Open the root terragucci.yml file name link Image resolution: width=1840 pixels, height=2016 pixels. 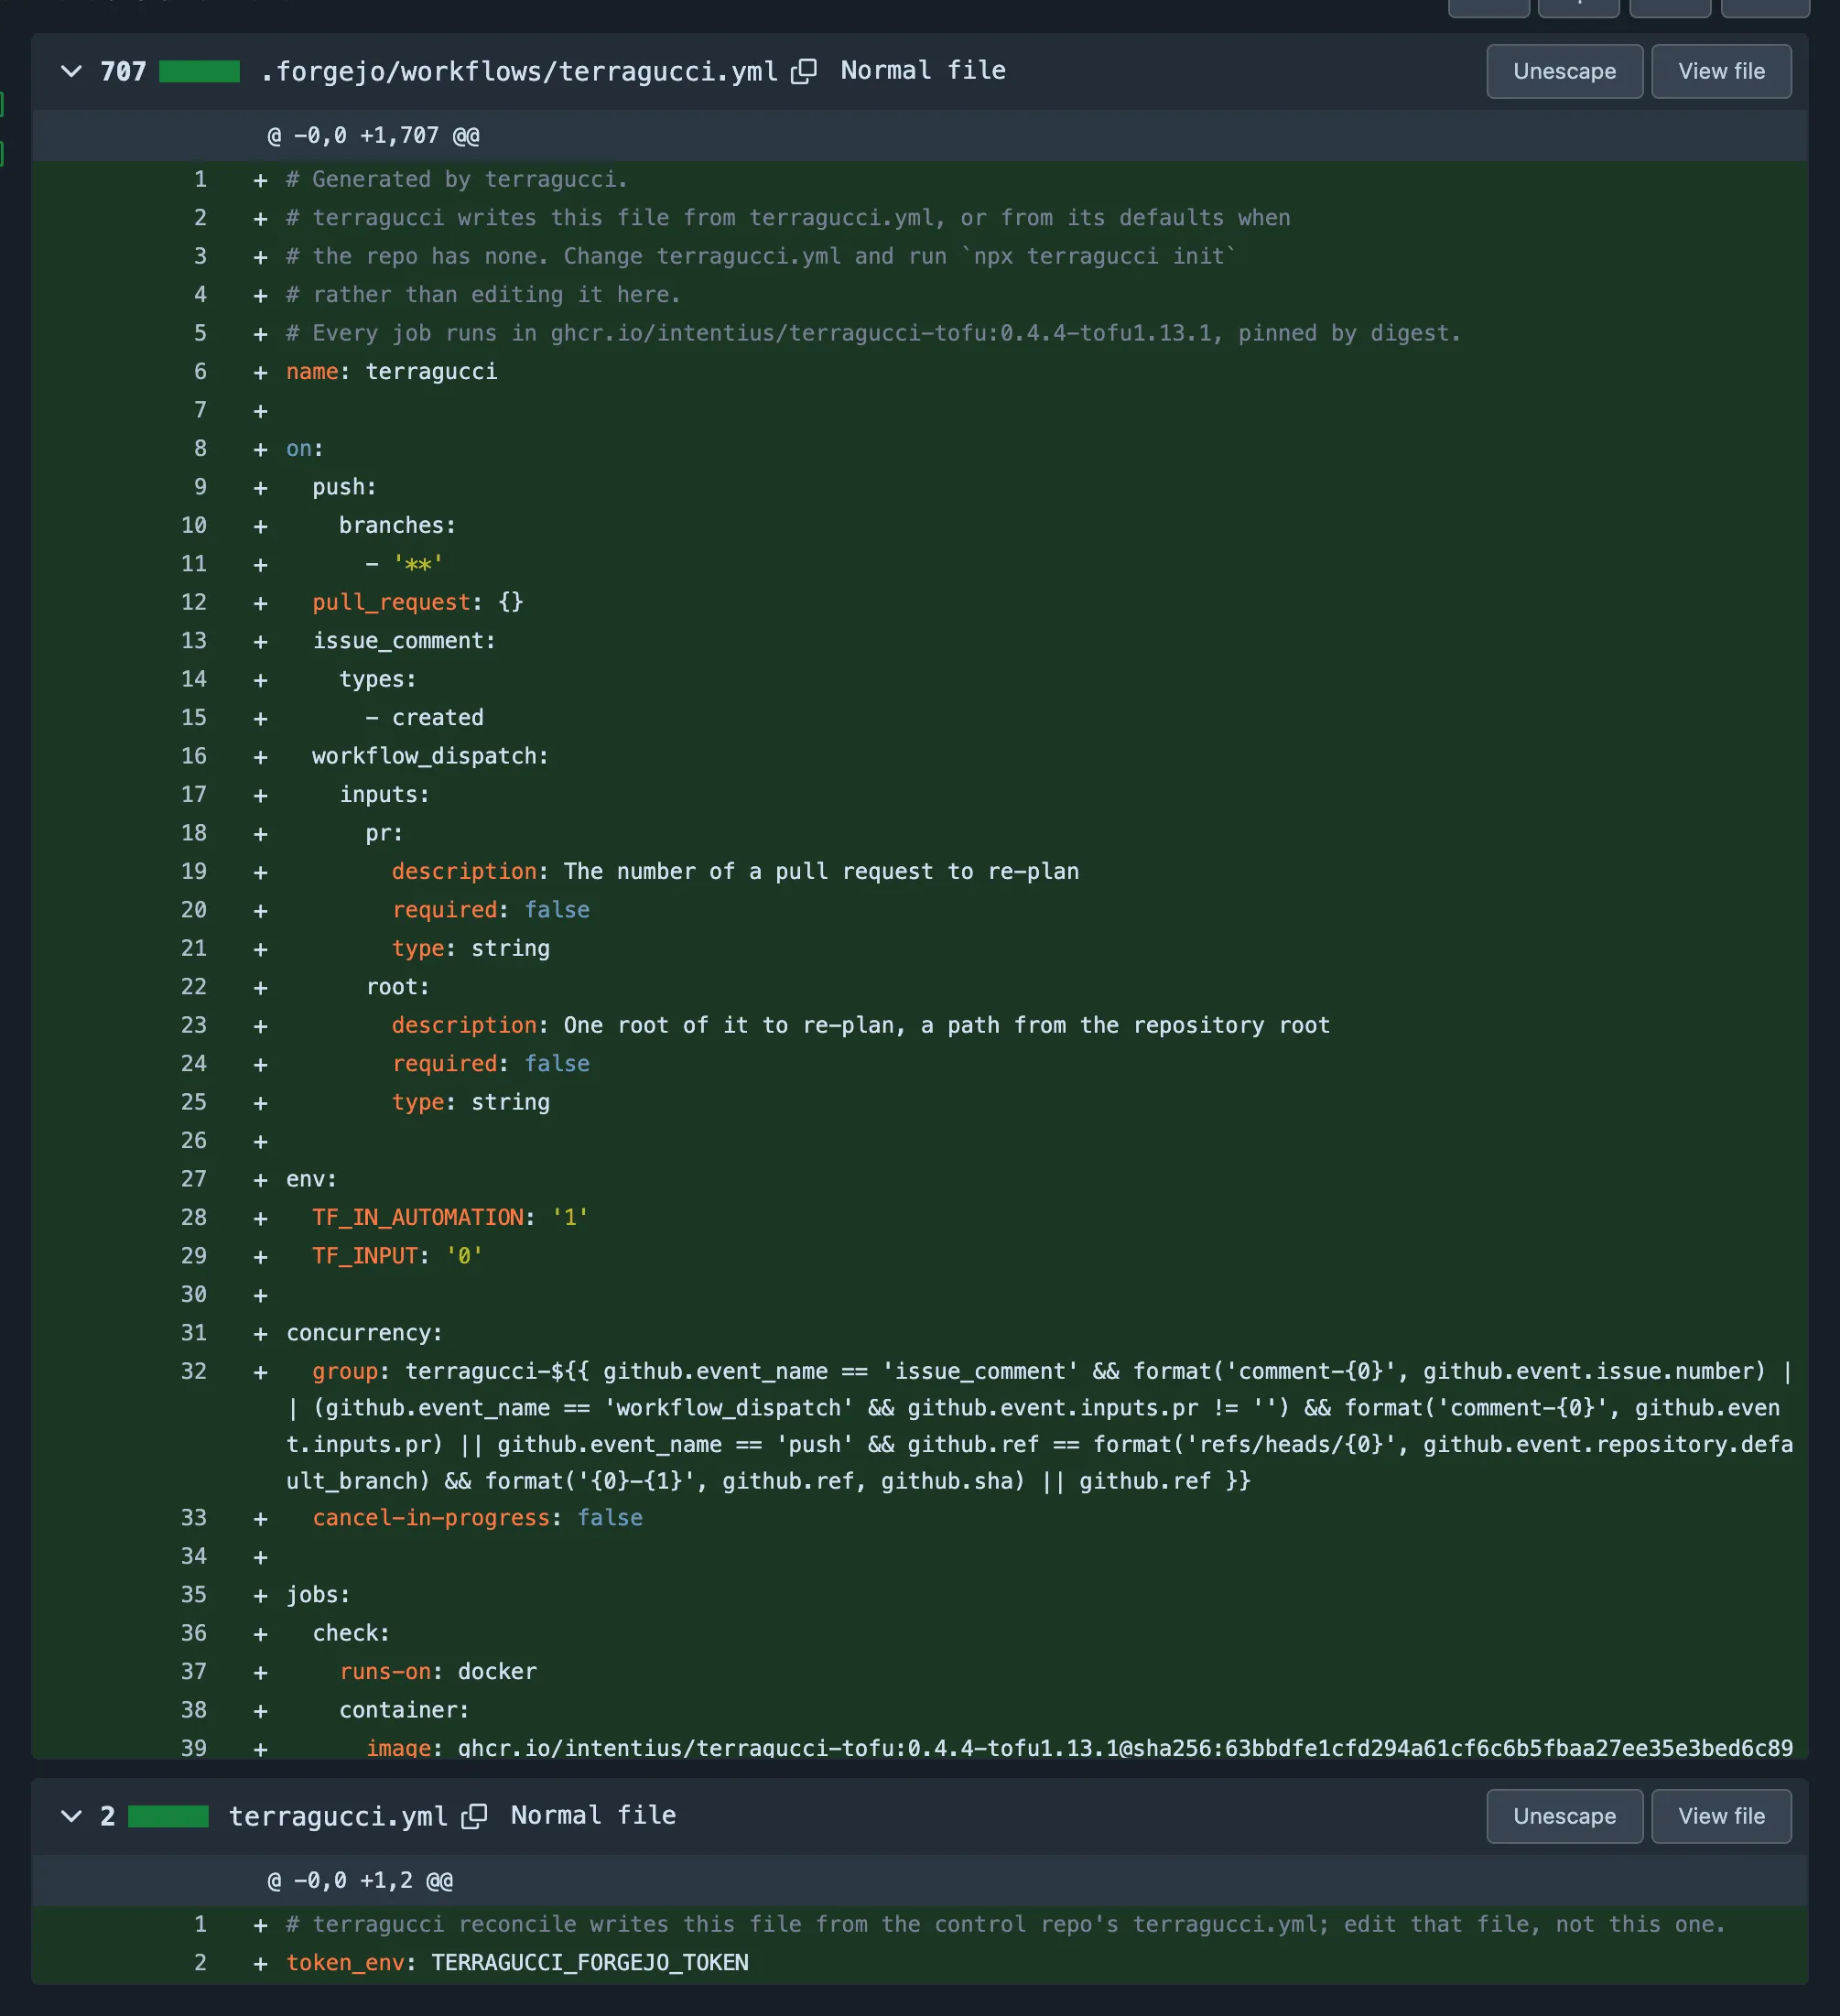coord(338,1816)
